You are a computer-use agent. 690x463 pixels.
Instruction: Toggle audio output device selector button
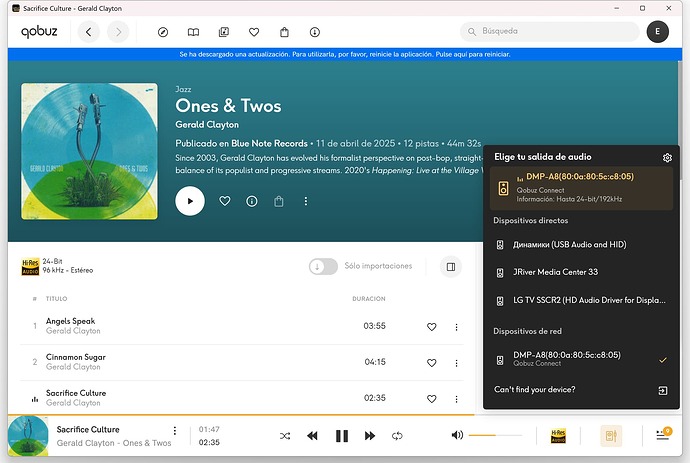pos(611,436)
